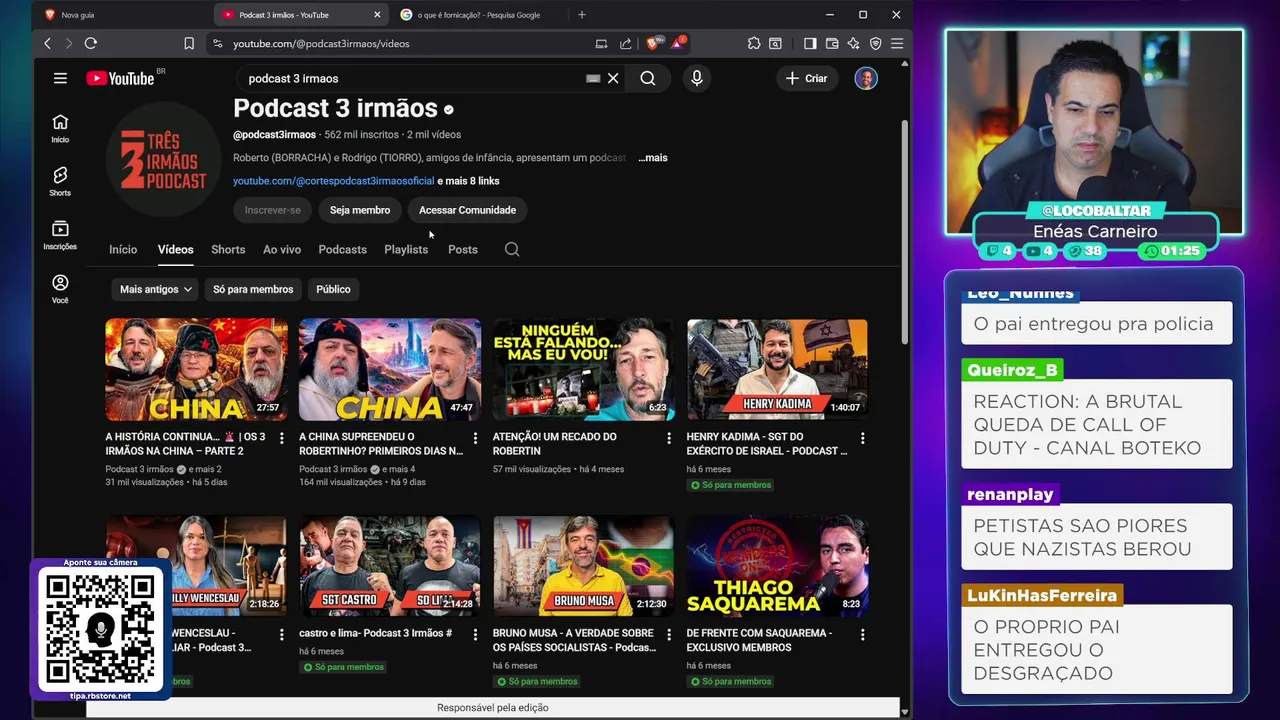1280x720 pixels.
Task: Open Brave Rewards triangle icon
Action: click(x=678, y=43)
